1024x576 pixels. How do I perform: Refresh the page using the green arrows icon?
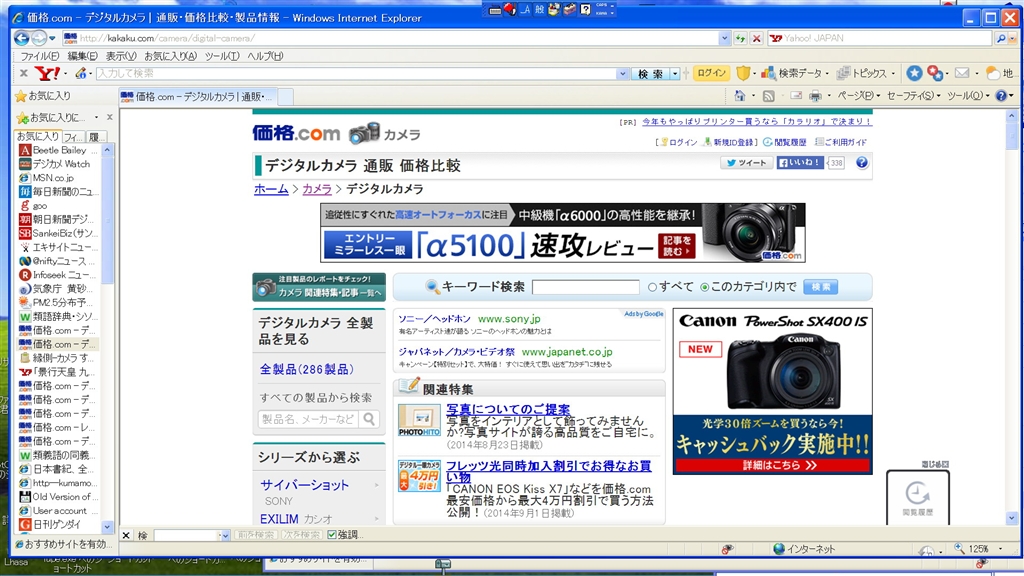coord(740,39)
